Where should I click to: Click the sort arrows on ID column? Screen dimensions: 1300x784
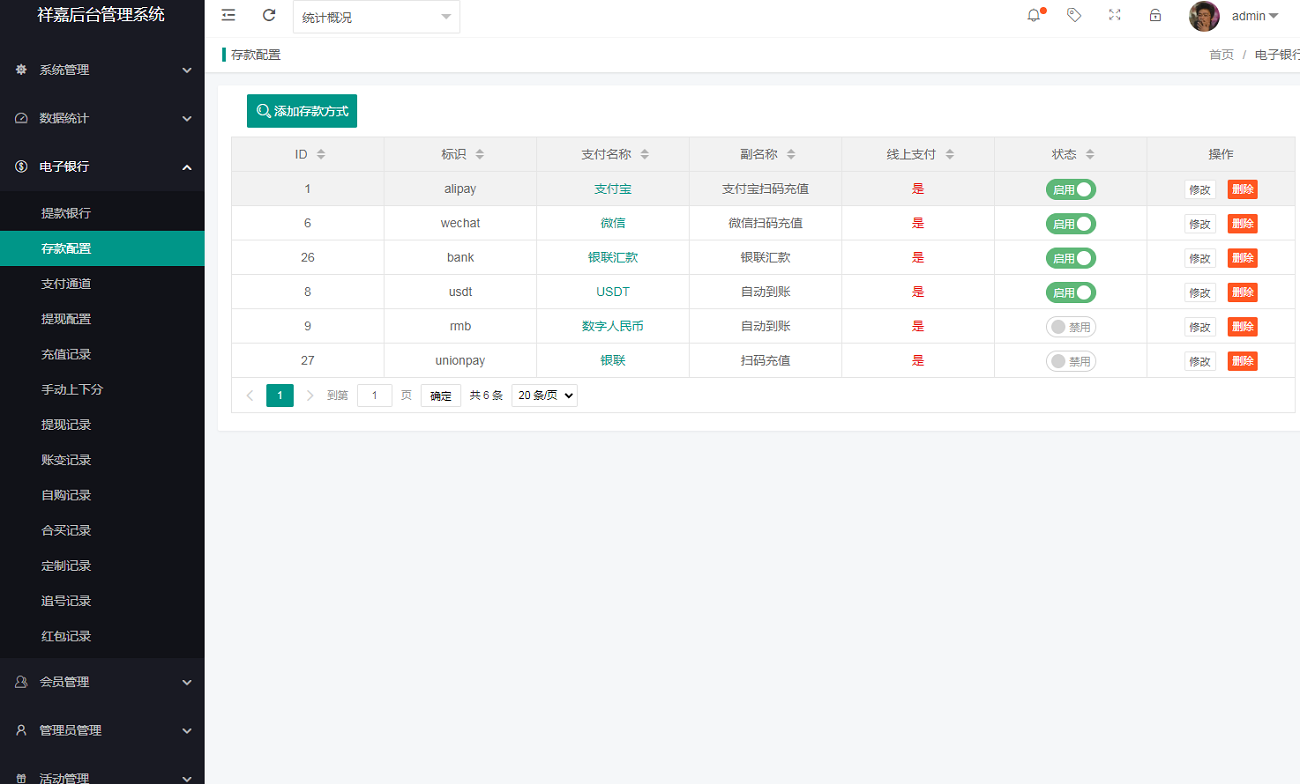point(321,154)
